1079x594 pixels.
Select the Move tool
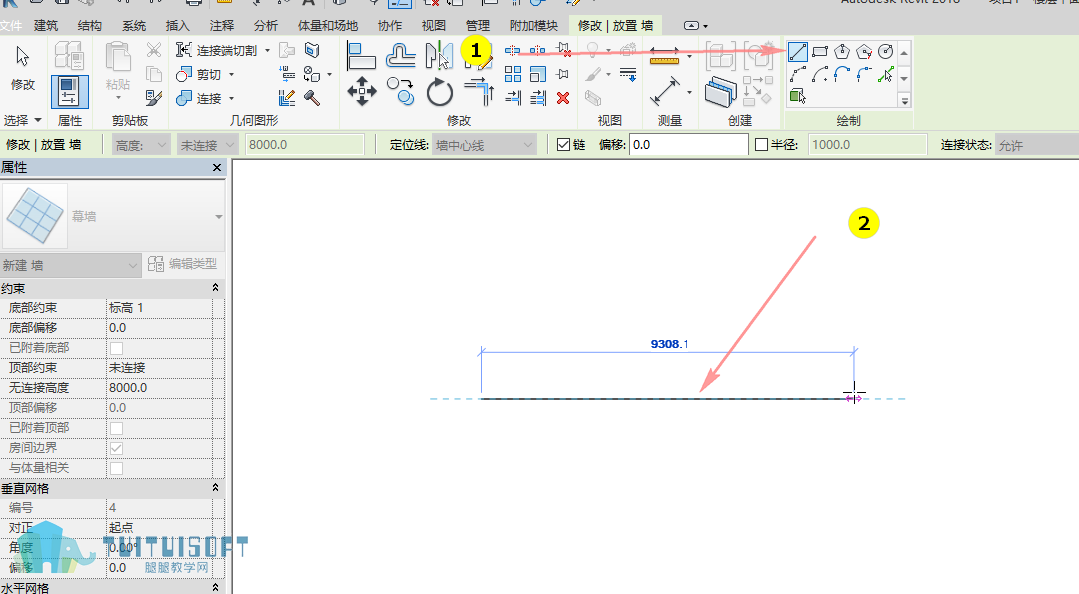pyautogui.click(x=361, y=92)
